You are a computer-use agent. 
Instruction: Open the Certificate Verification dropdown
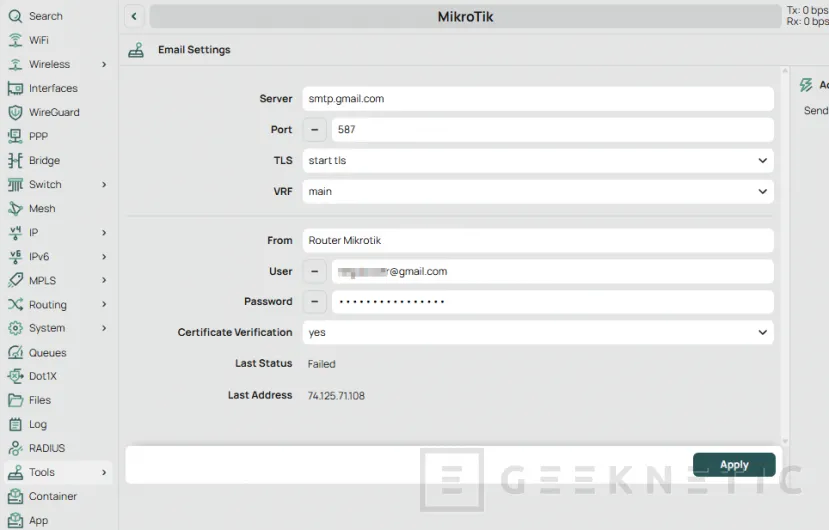tap(538, 333)
